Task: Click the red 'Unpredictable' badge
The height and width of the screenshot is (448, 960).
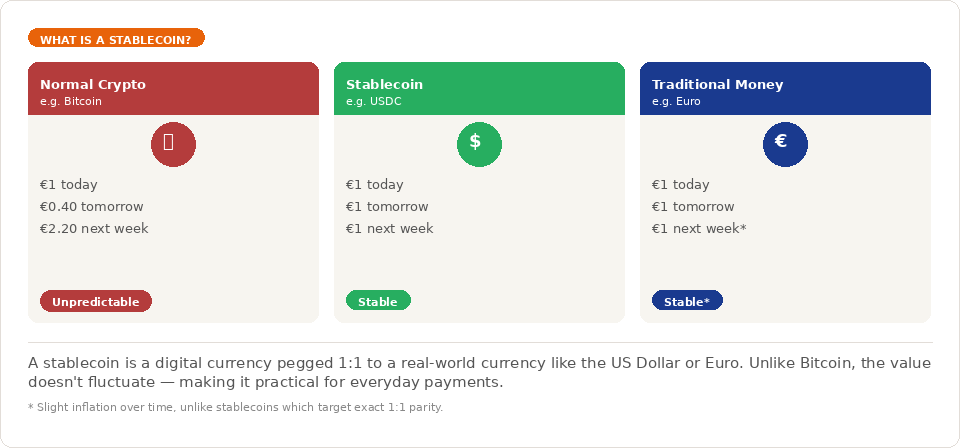Action: 96,301
